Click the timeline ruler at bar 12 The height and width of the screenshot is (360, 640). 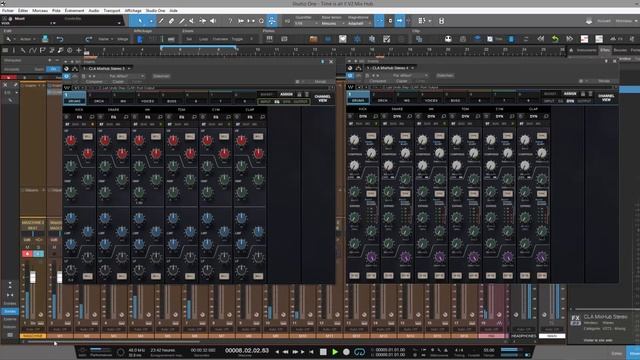pos(296,50)
